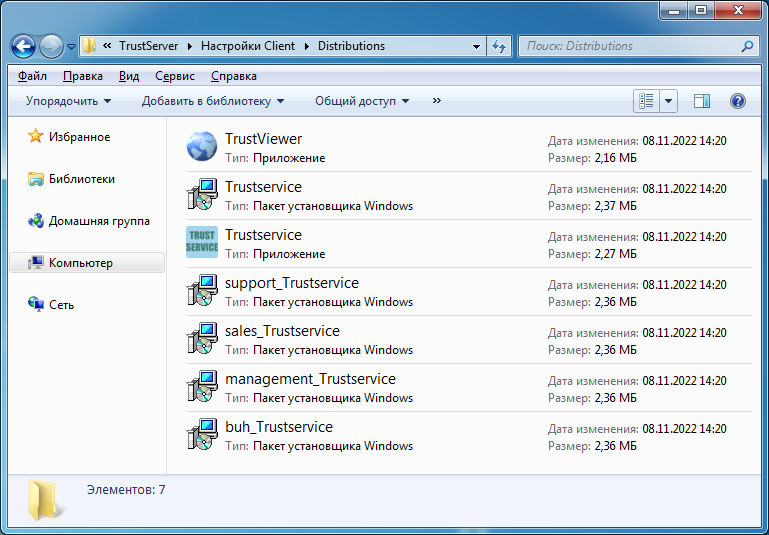Click the Избранное star icon
Image resolution: width=769 pixels, height=535 pixels.
[x=35, y=136]
